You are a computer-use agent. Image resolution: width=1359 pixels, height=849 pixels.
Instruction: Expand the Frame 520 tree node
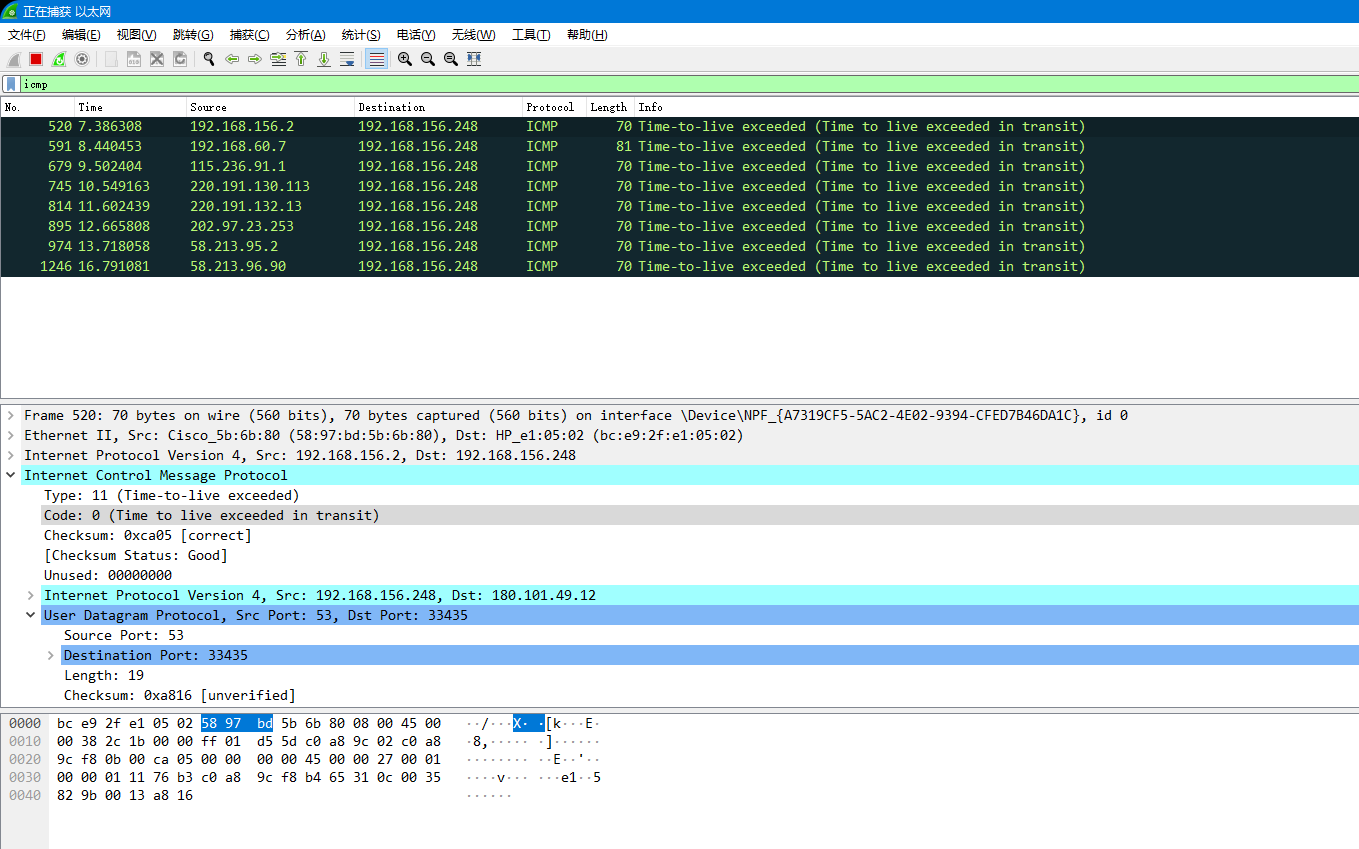11,415
